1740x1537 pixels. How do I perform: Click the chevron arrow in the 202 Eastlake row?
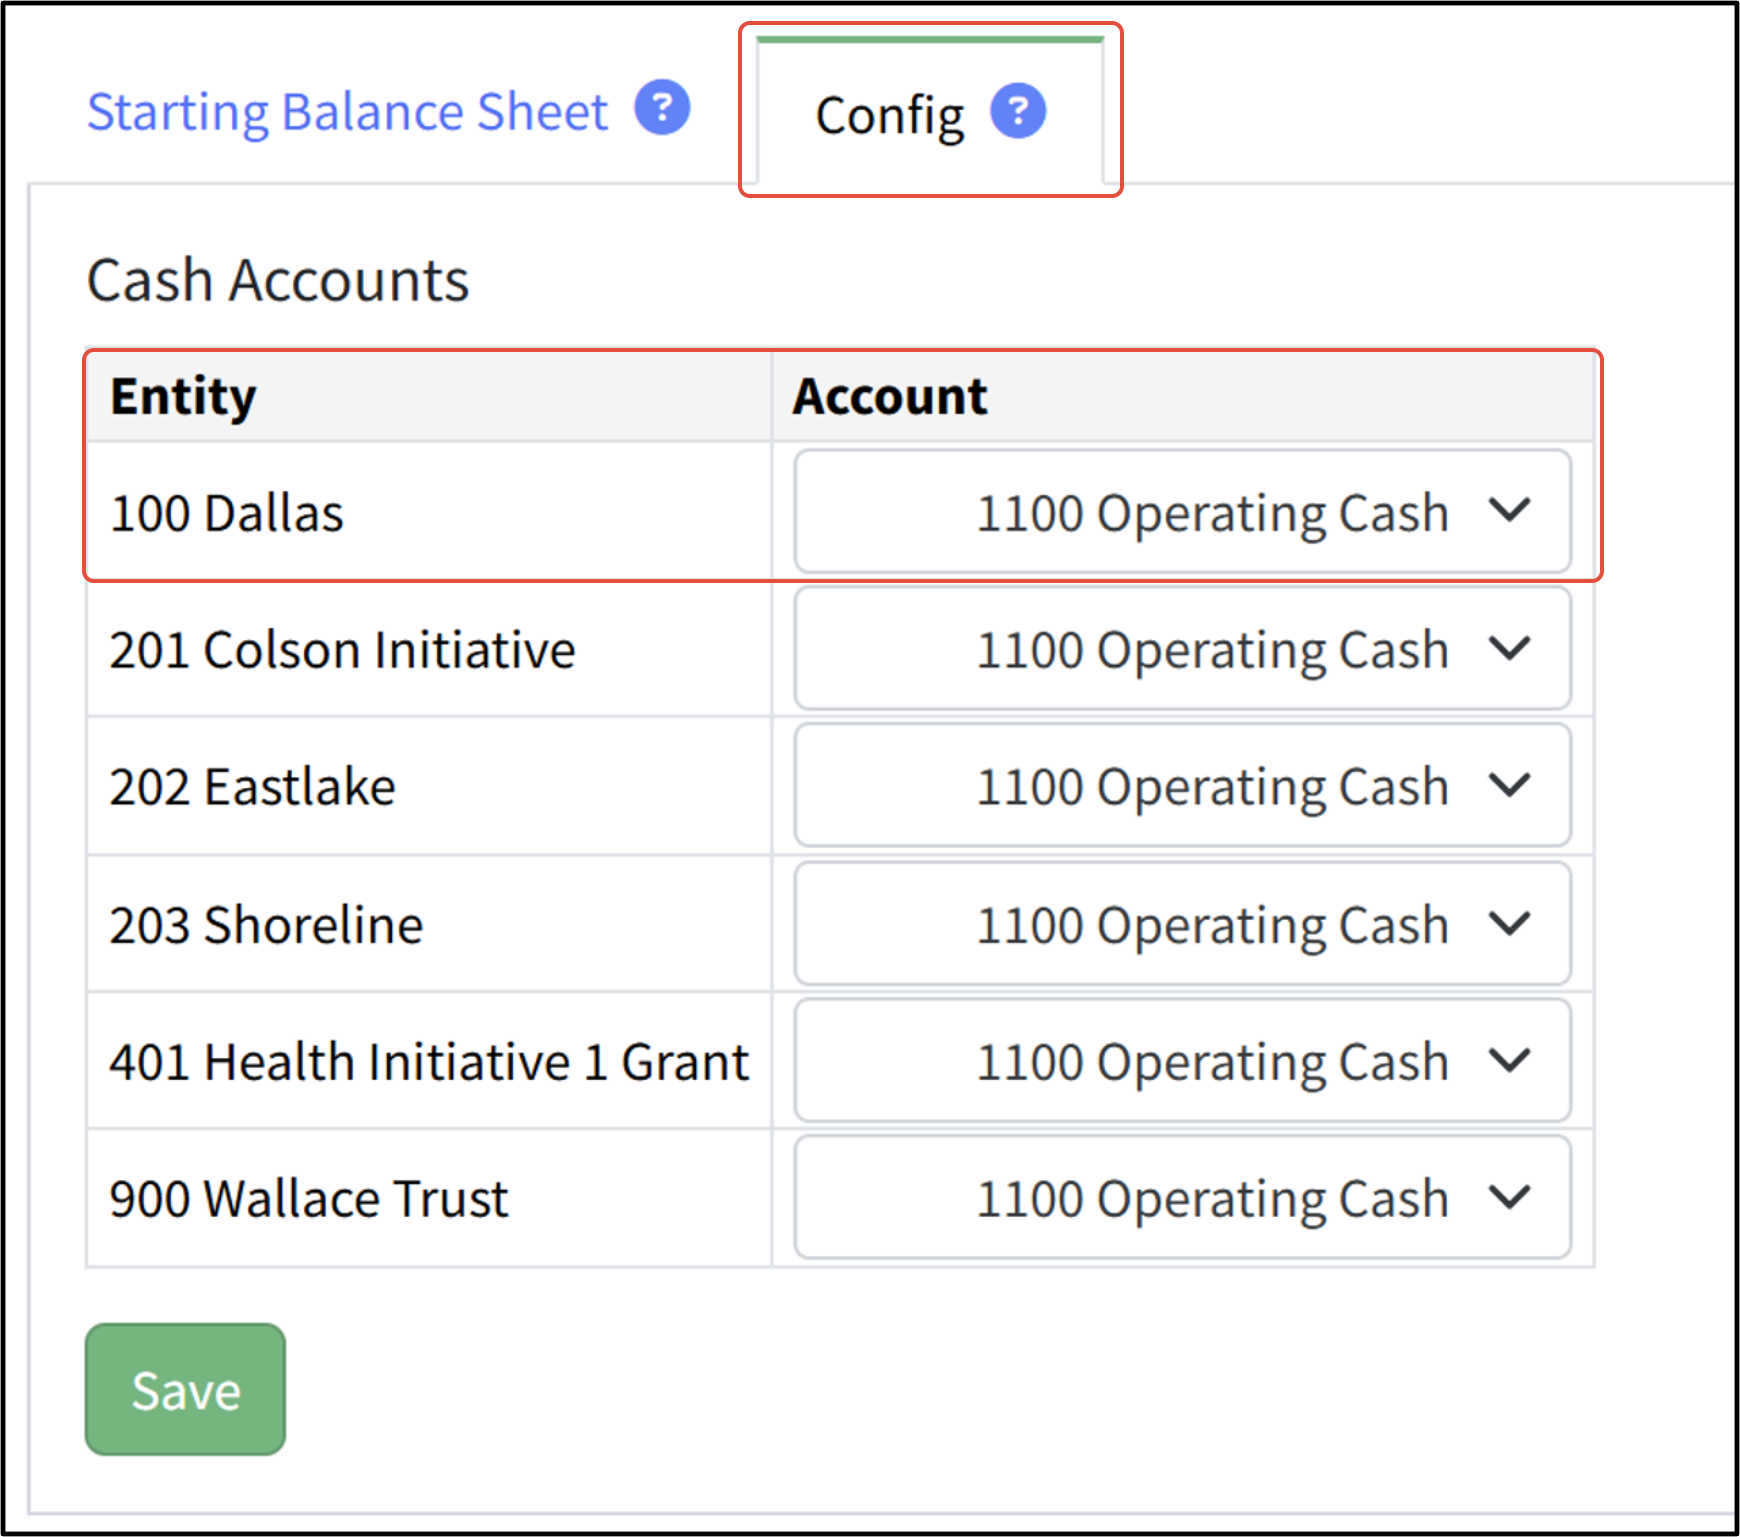(x=1509, y=785)
